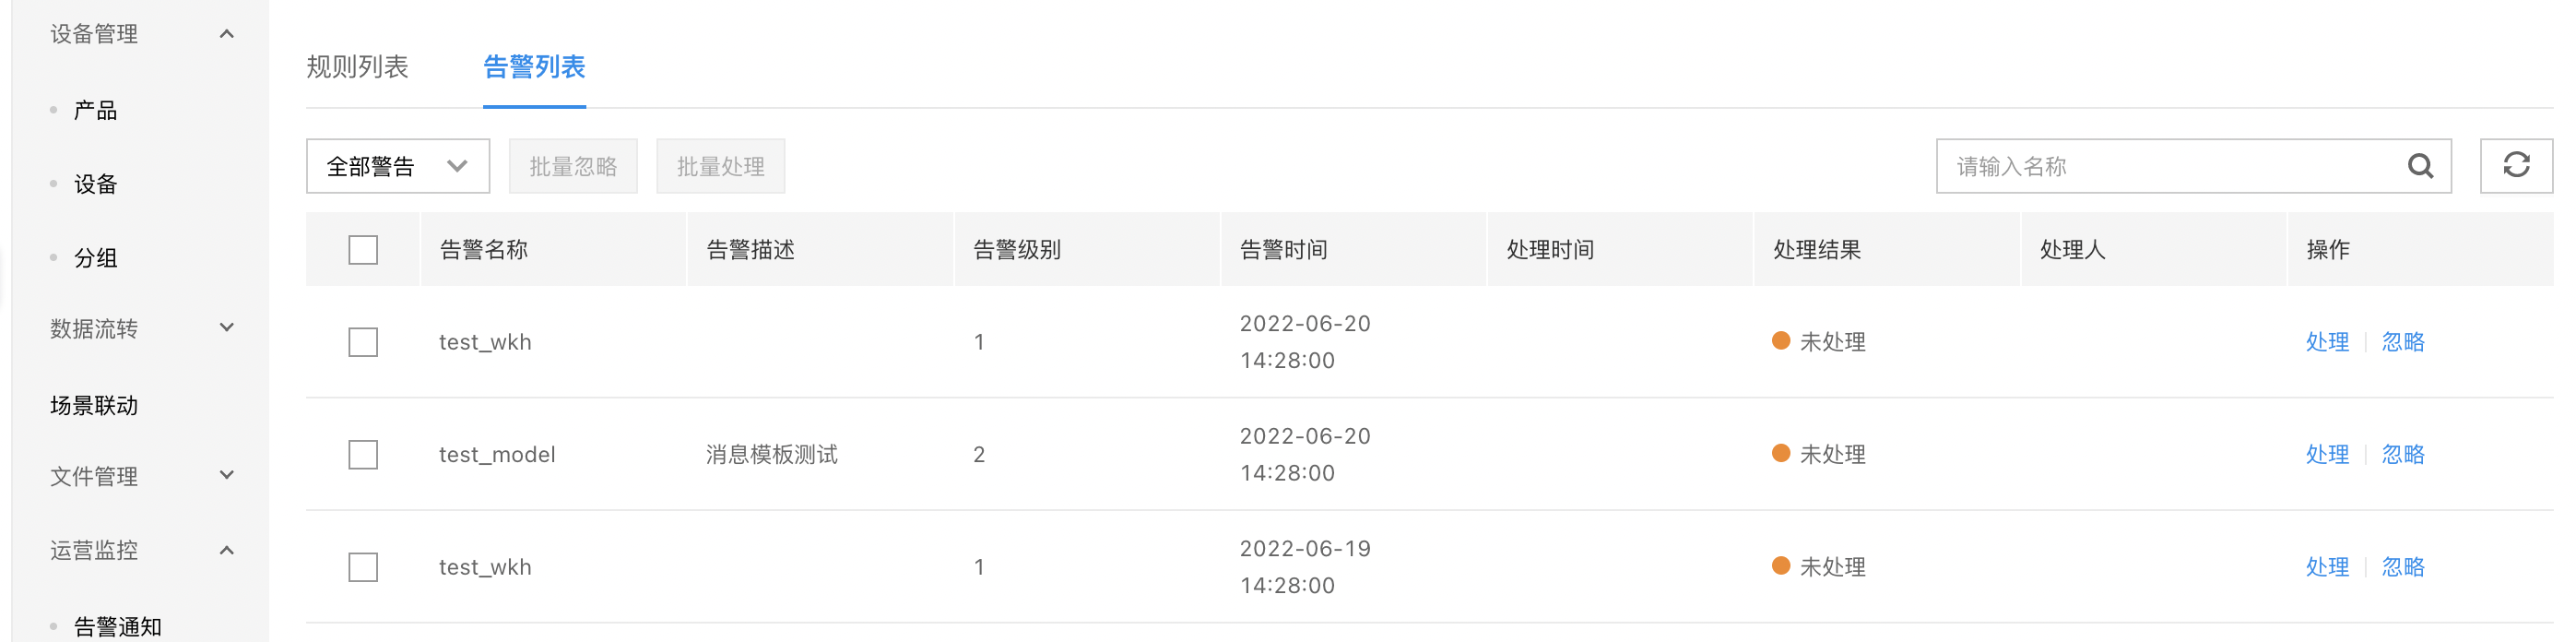Check the test_model row checkbox
2576x642 pixels.
(363, 454)
